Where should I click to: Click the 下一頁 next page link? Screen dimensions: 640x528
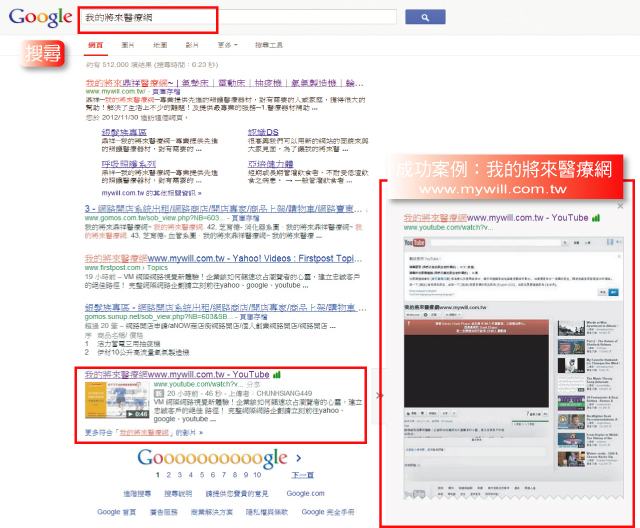click(302, 475)
